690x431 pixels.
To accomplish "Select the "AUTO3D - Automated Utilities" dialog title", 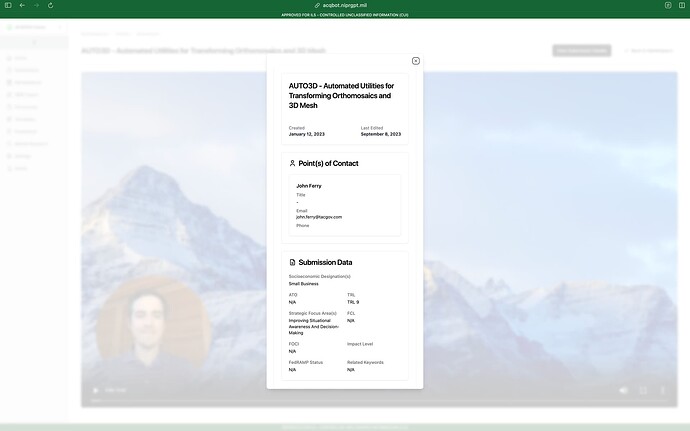I will coord(341,96).
